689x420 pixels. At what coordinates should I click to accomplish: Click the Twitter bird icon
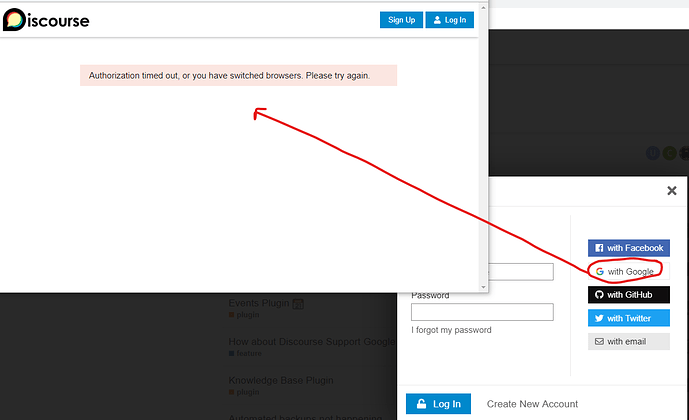[x=599, y=318]
